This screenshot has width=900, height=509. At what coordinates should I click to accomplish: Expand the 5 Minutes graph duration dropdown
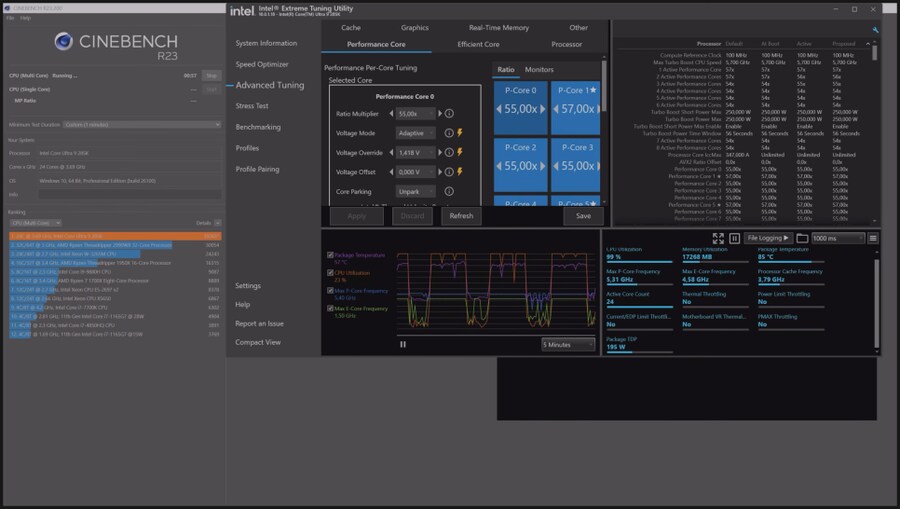[x=568, y=344]
